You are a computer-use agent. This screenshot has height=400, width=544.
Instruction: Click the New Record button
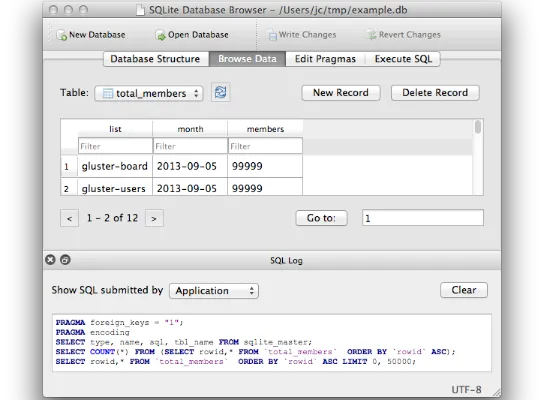click(x=341, y=93)
